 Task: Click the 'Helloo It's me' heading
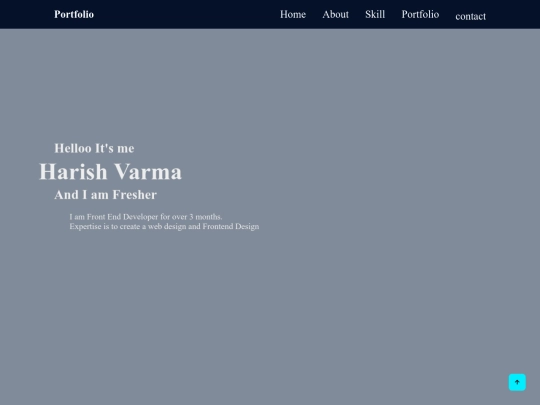click(x=94, y=148)
